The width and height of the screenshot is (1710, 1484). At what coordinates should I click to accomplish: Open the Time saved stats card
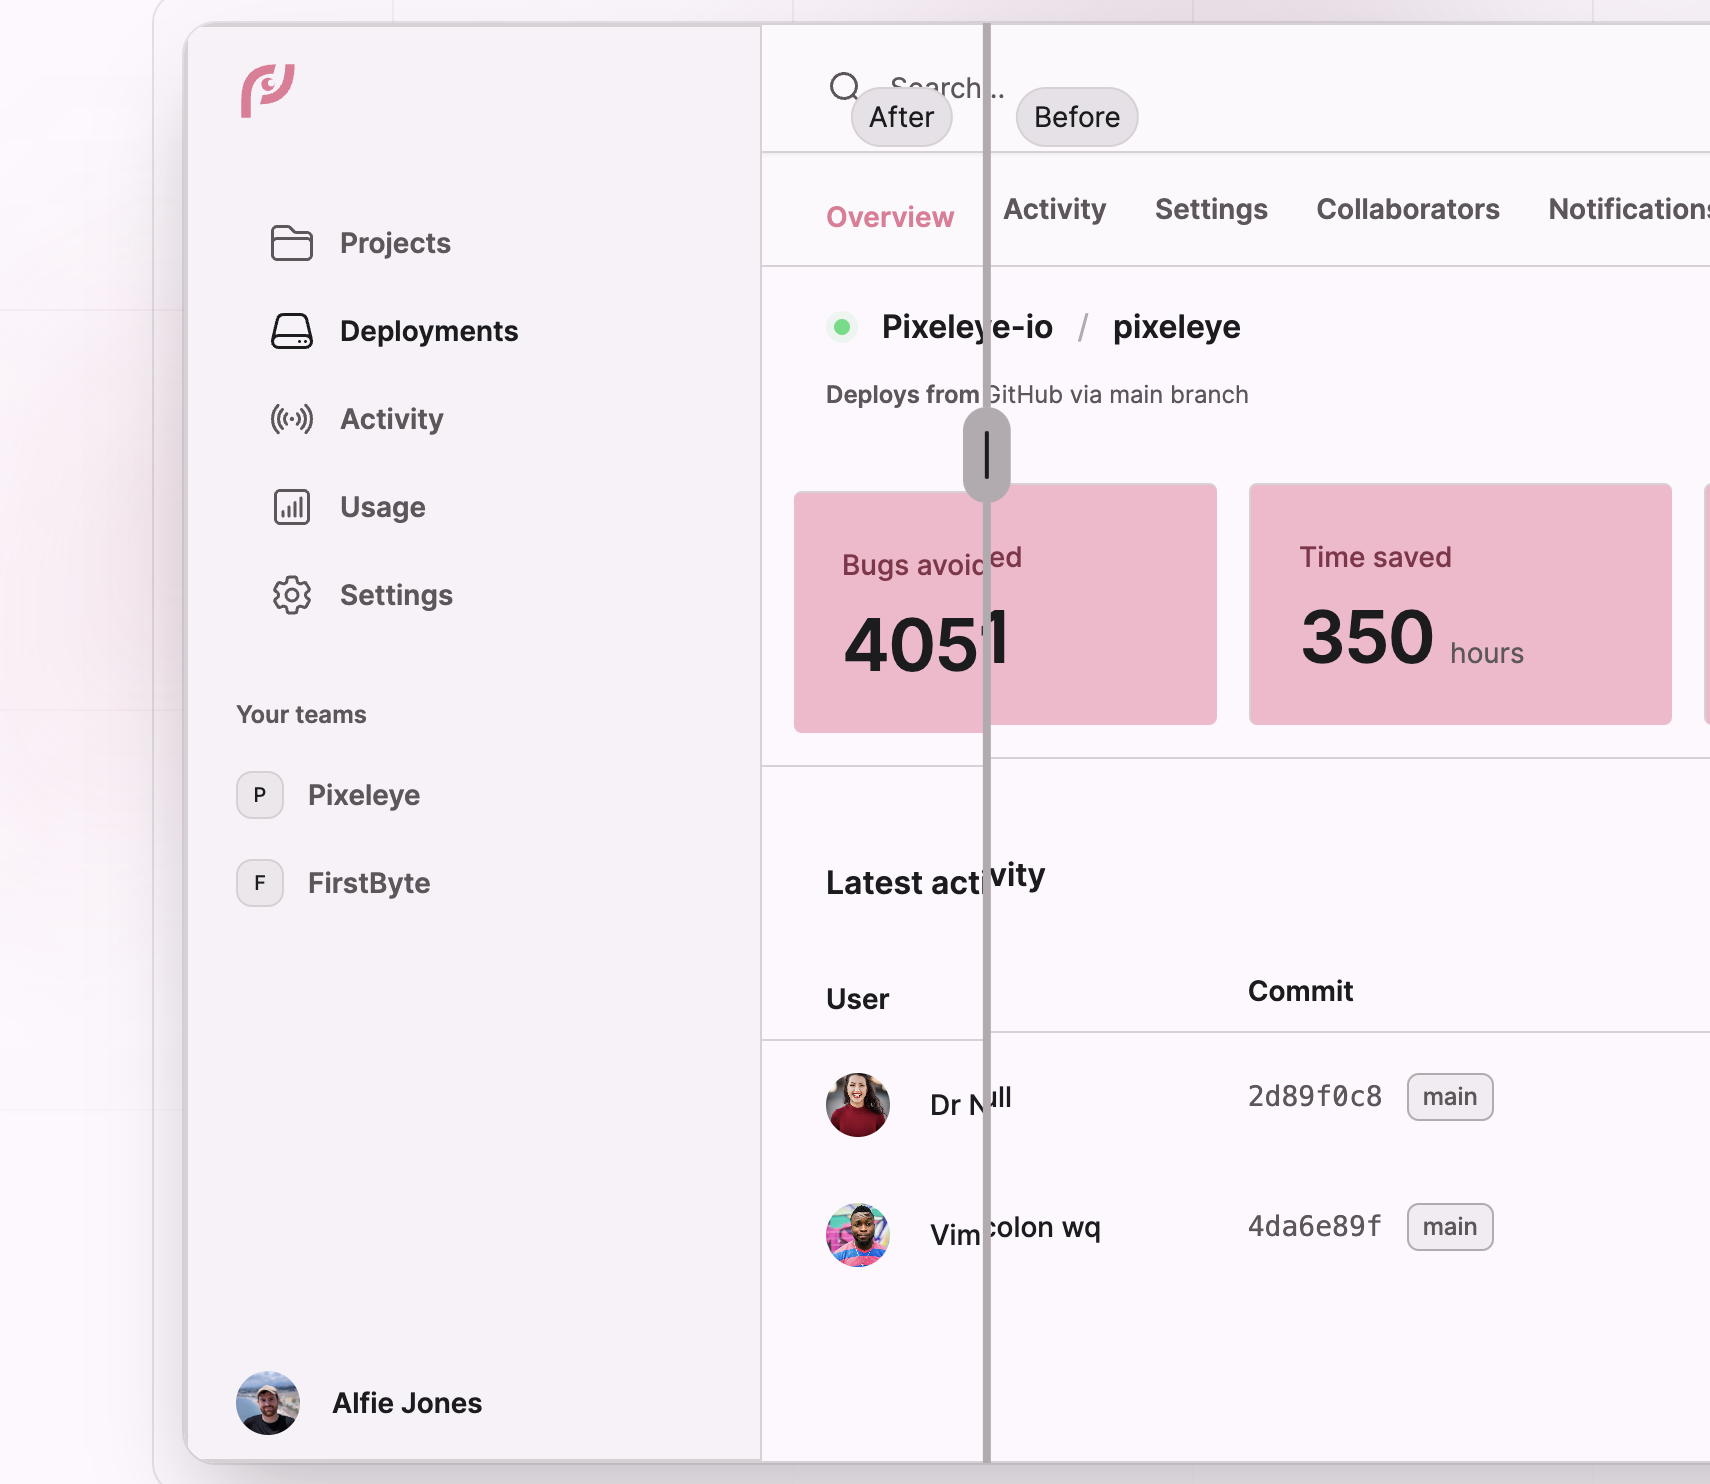1459,604
